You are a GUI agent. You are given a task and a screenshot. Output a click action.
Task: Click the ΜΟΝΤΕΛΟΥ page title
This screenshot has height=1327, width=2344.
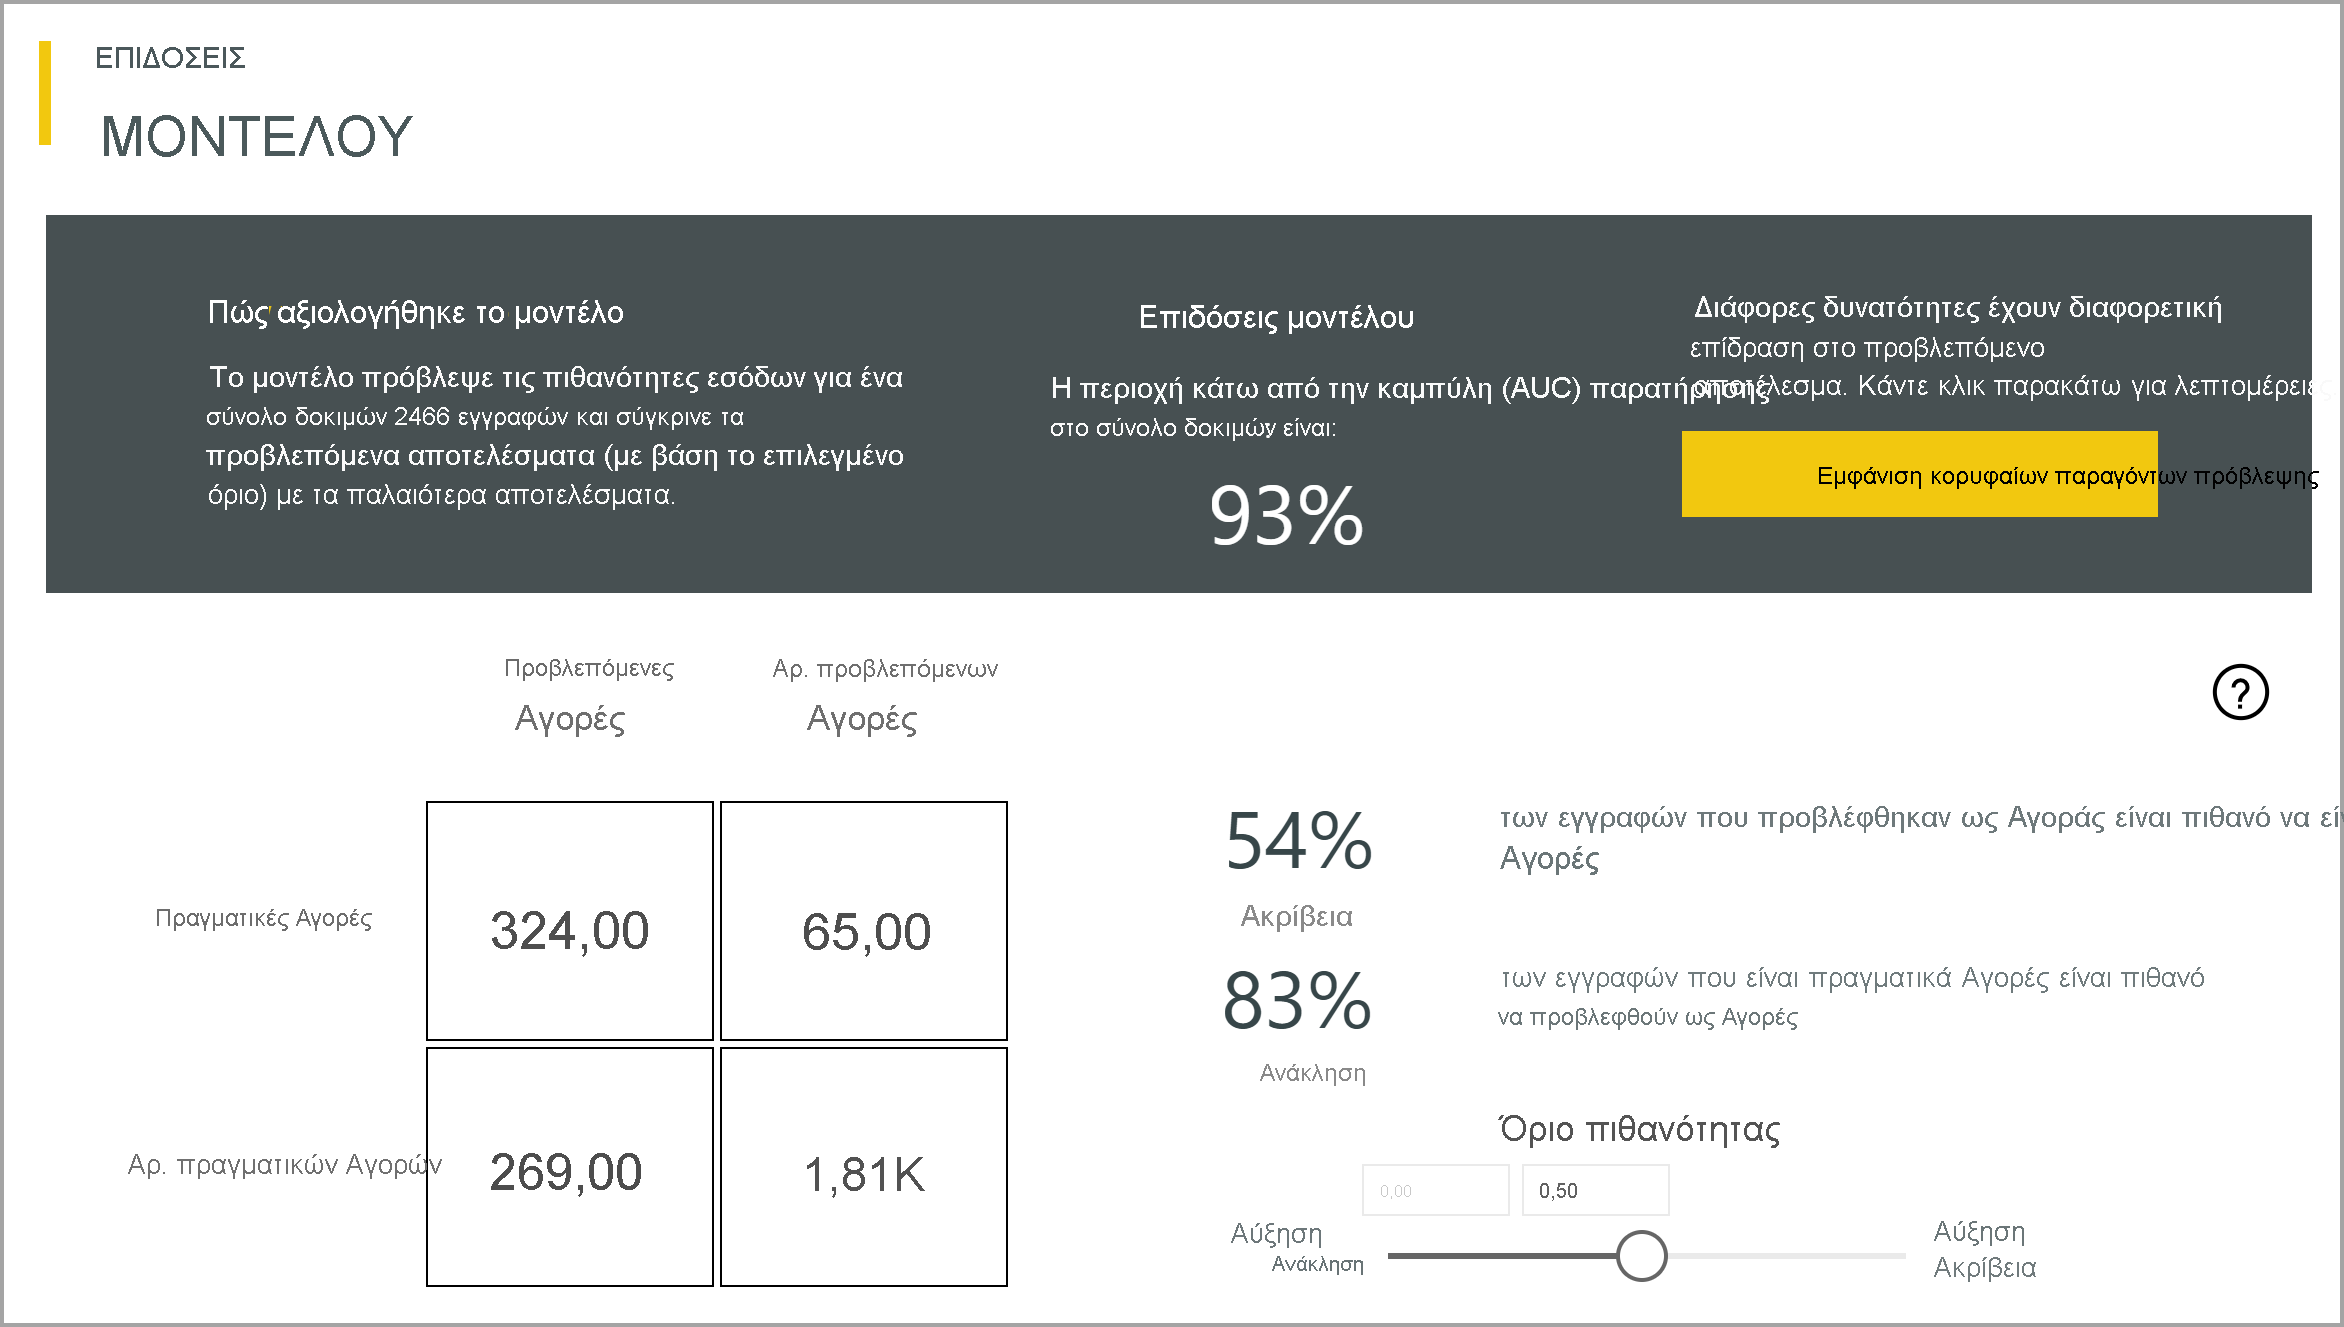pyautogui.click(x=257, y=136)
